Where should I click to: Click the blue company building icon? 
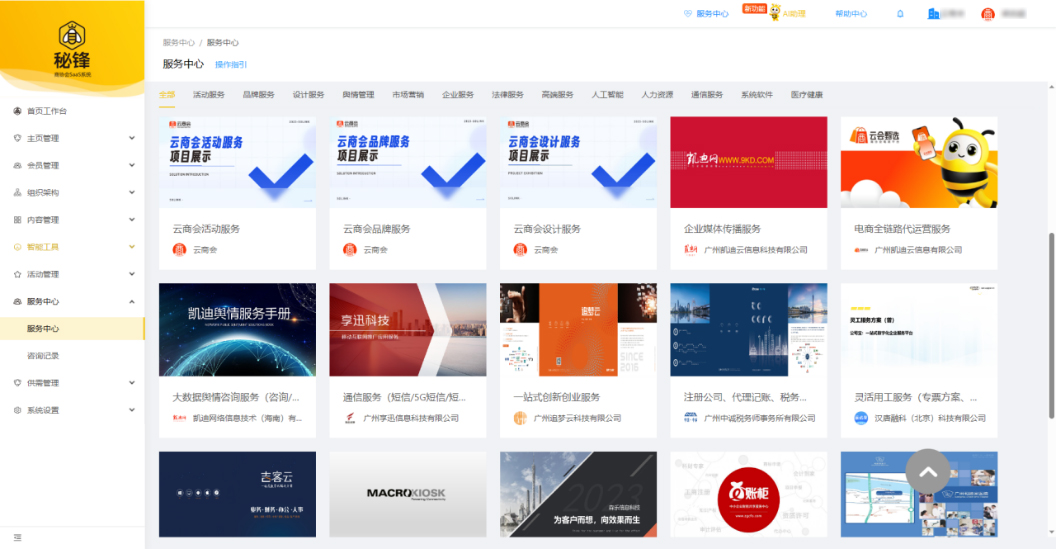[933, 13]
